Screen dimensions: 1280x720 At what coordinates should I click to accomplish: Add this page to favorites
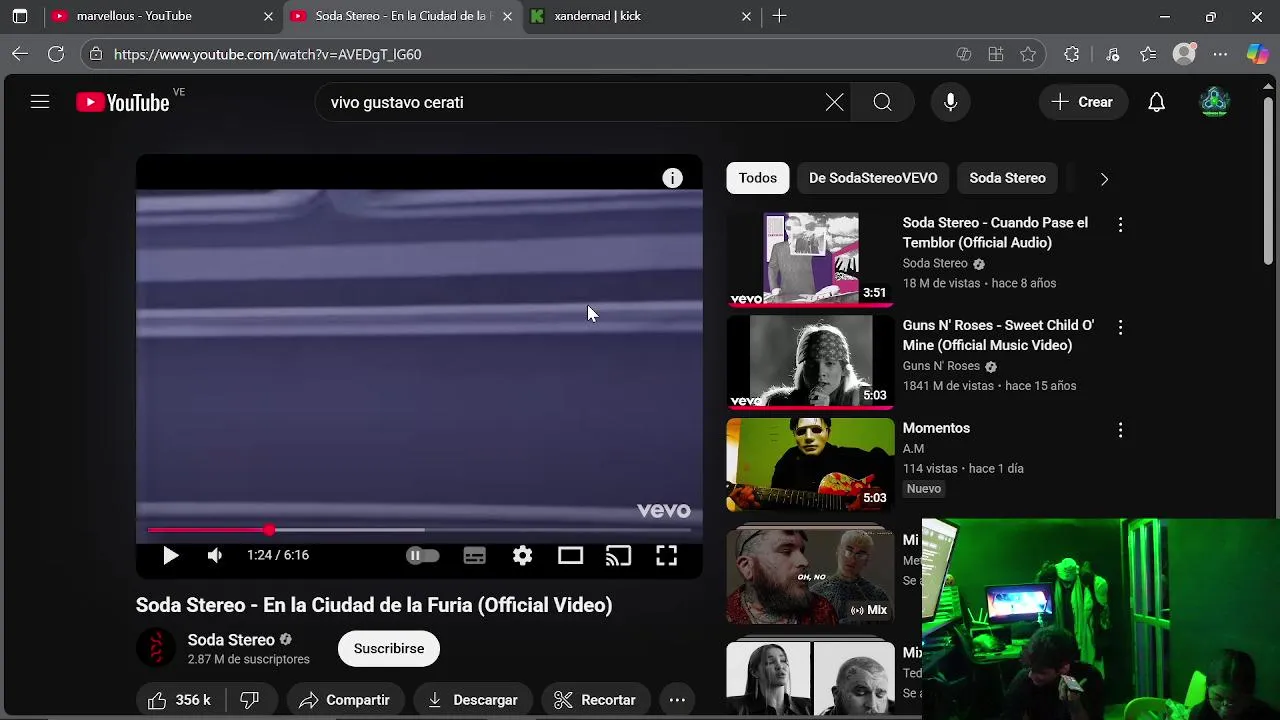pos(1028,54)
